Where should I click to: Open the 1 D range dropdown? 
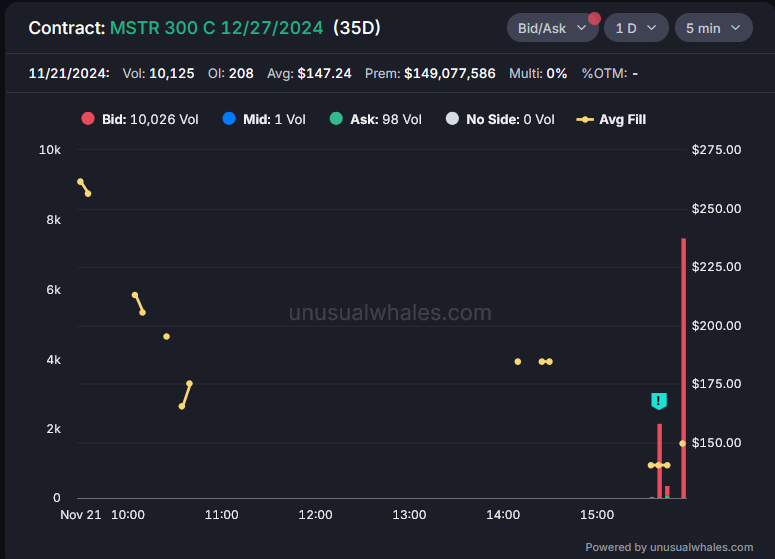636,28
